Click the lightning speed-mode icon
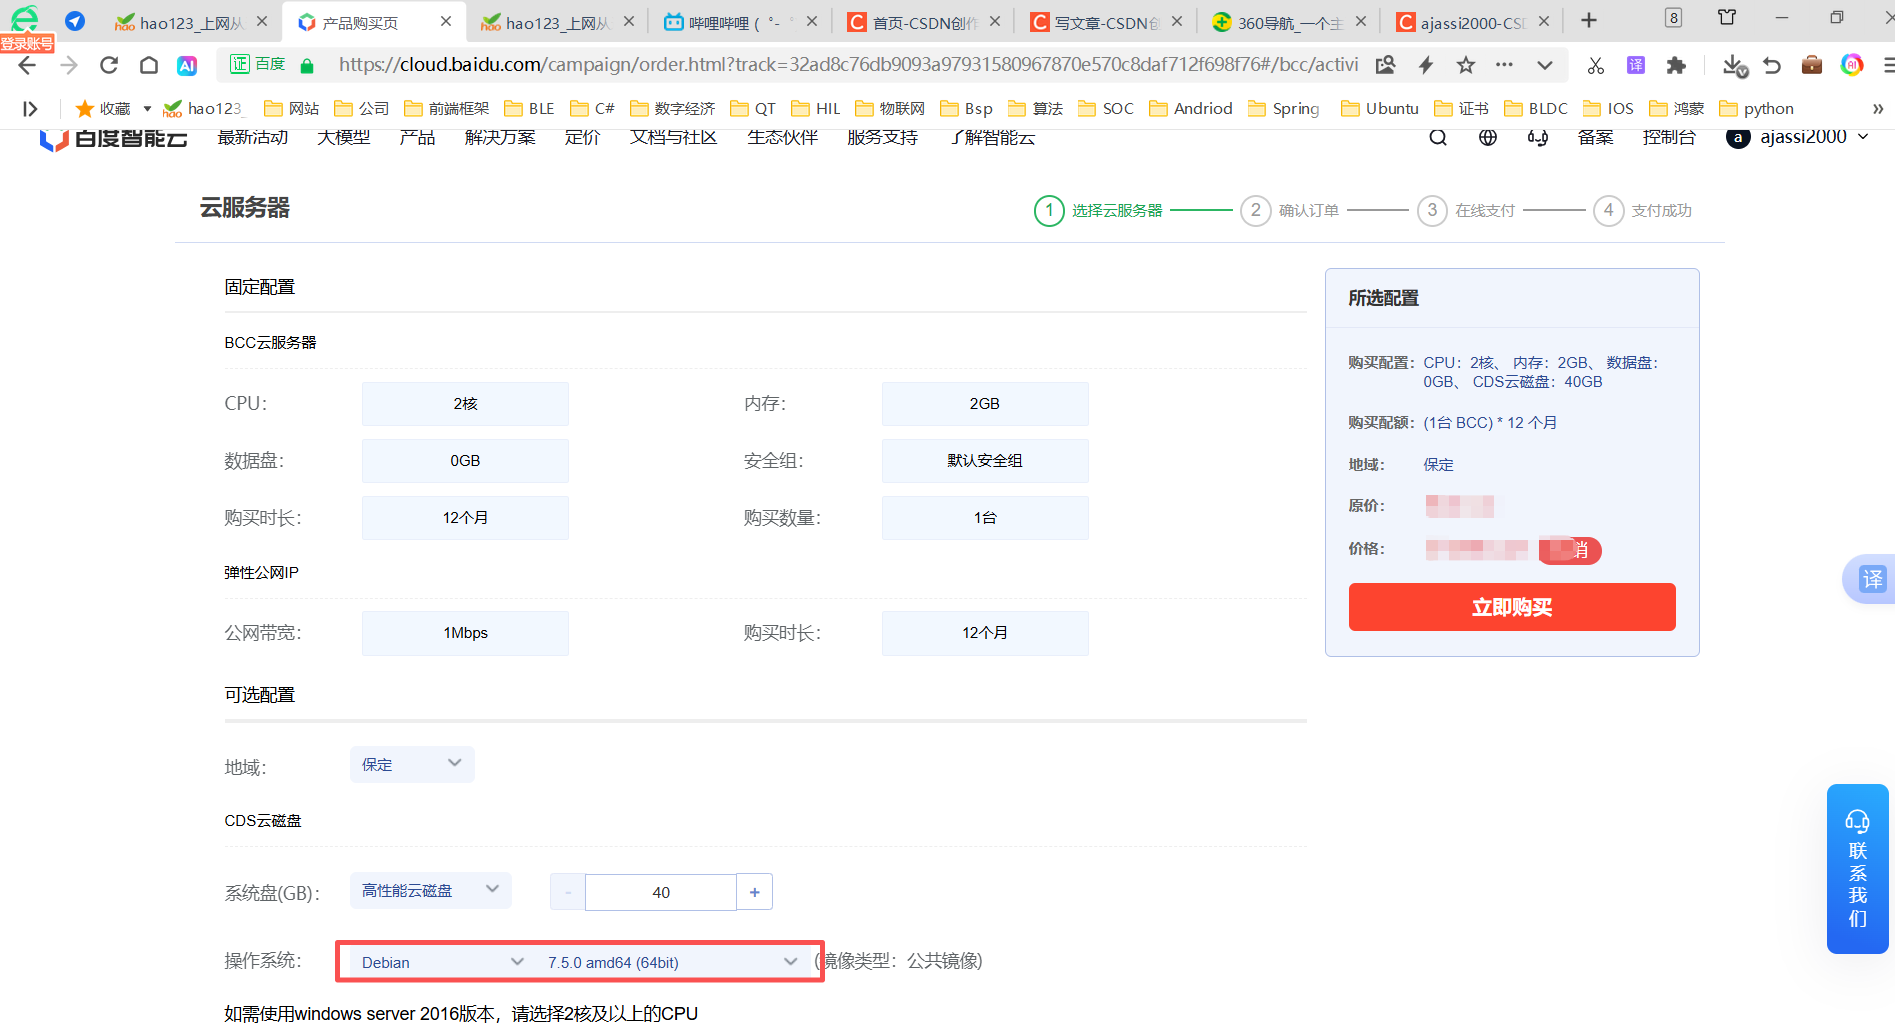 (1426, 65)
